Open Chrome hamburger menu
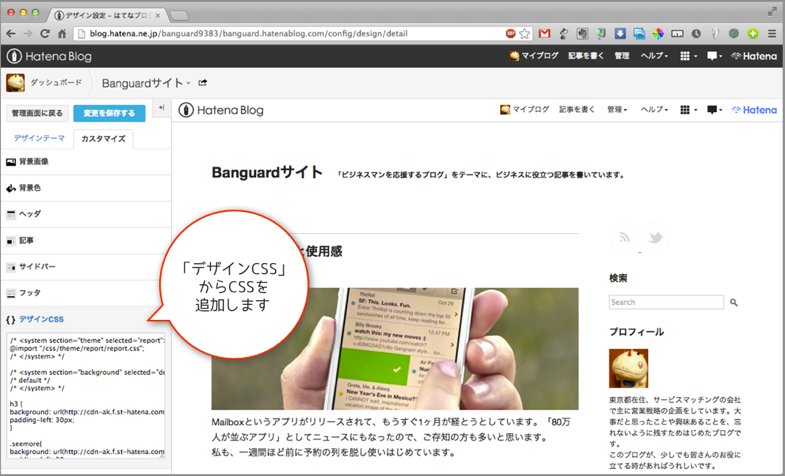 (x=772, y=34)
